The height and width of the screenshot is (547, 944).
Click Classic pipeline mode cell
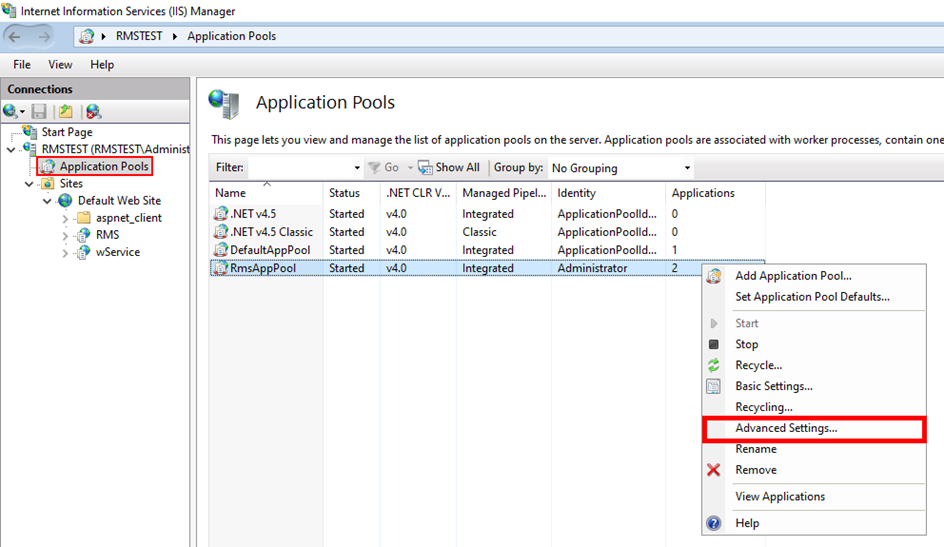click(x=479, y=232)
